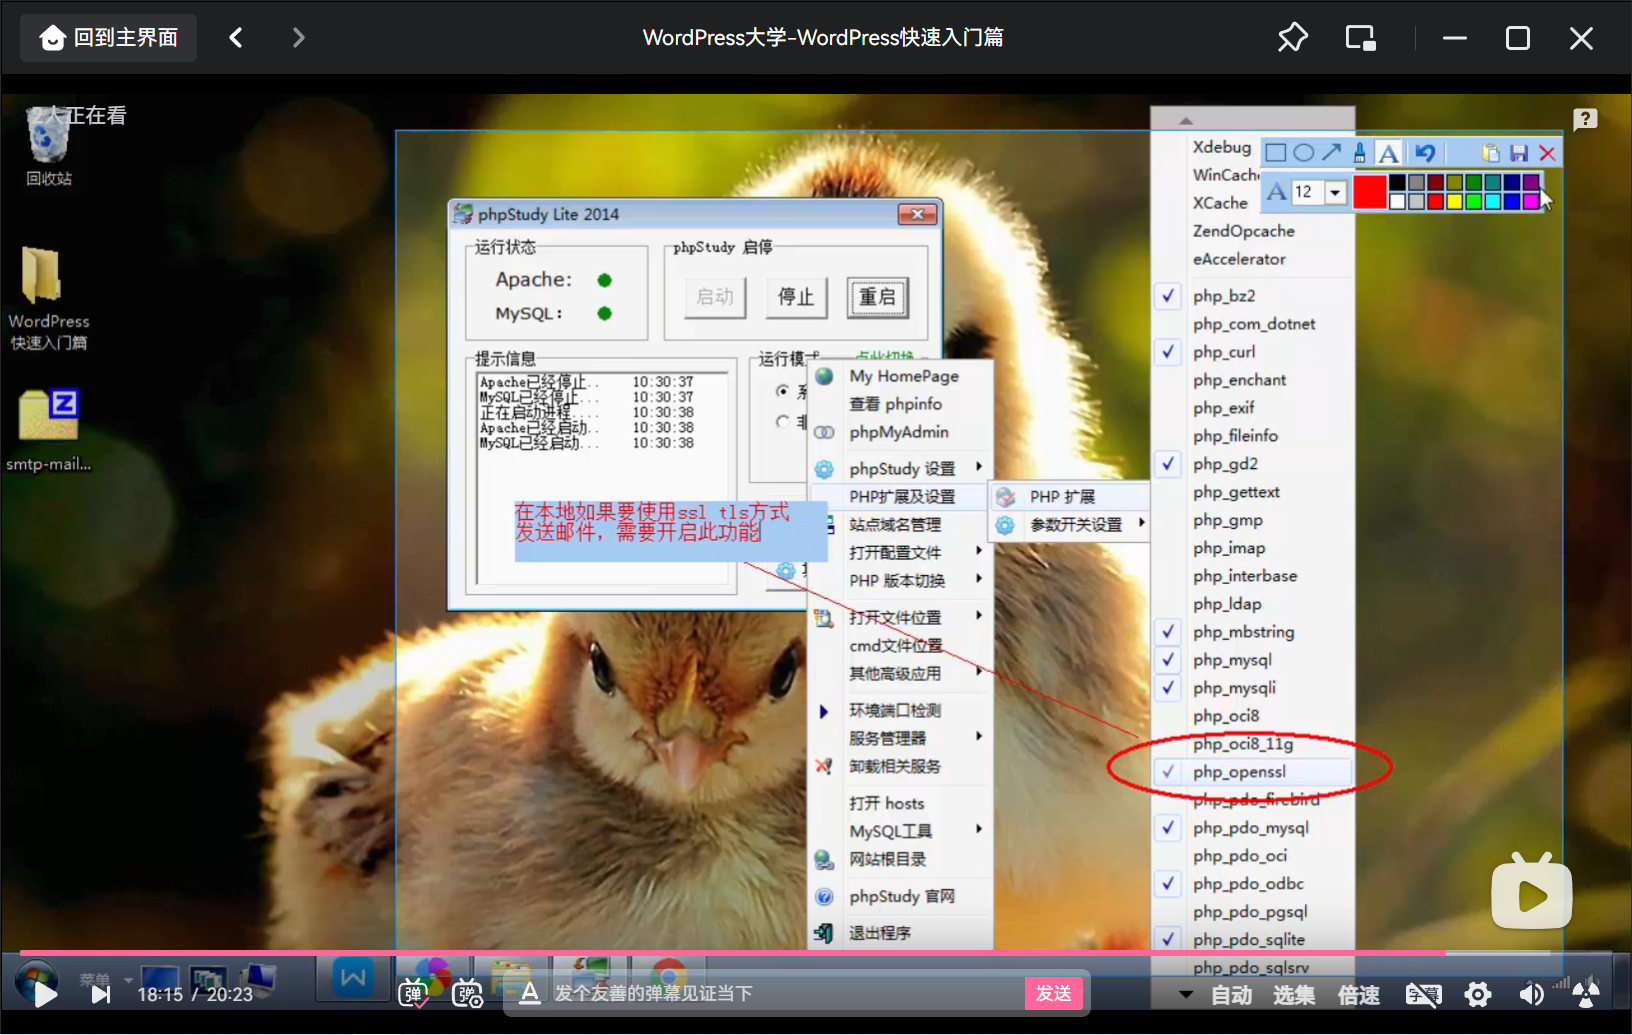
Task: Seek on the pink progress bar
Action: pos(816,953)
